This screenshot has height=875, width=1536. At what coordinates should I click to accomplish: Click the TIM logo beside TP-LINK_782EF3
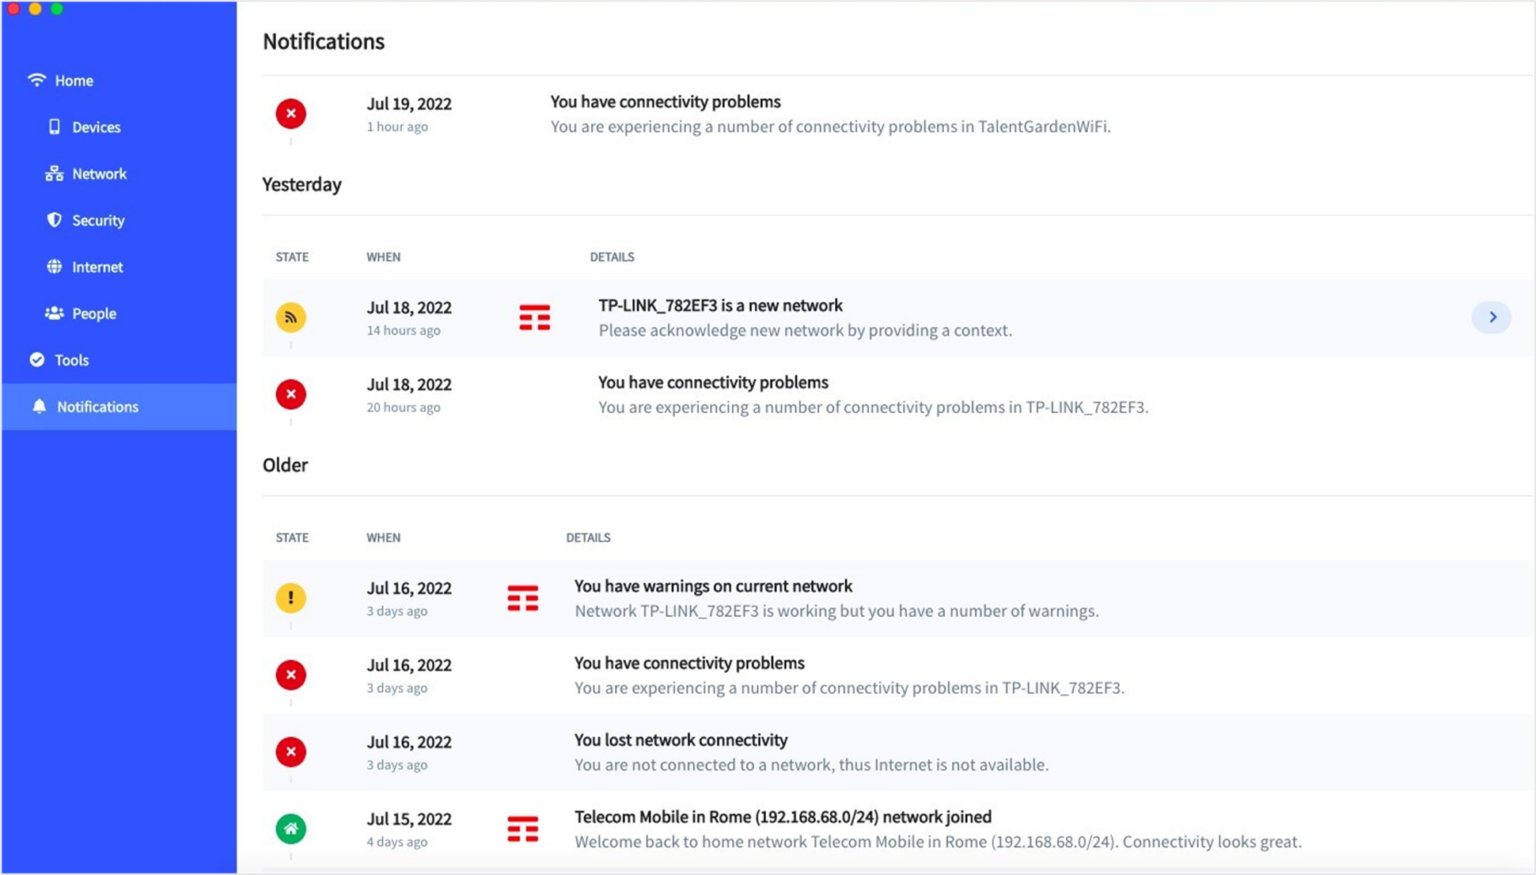(x=535, y=317)
